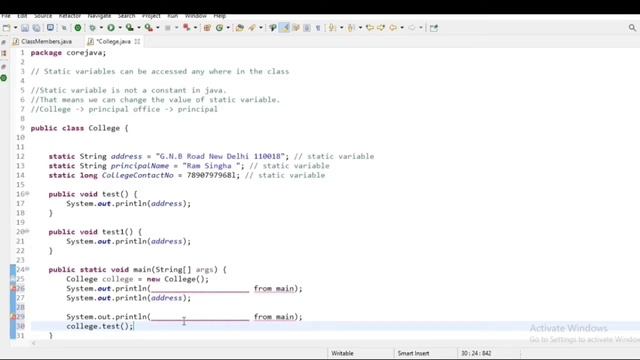Open the Project menu

(x=151, y=16)
